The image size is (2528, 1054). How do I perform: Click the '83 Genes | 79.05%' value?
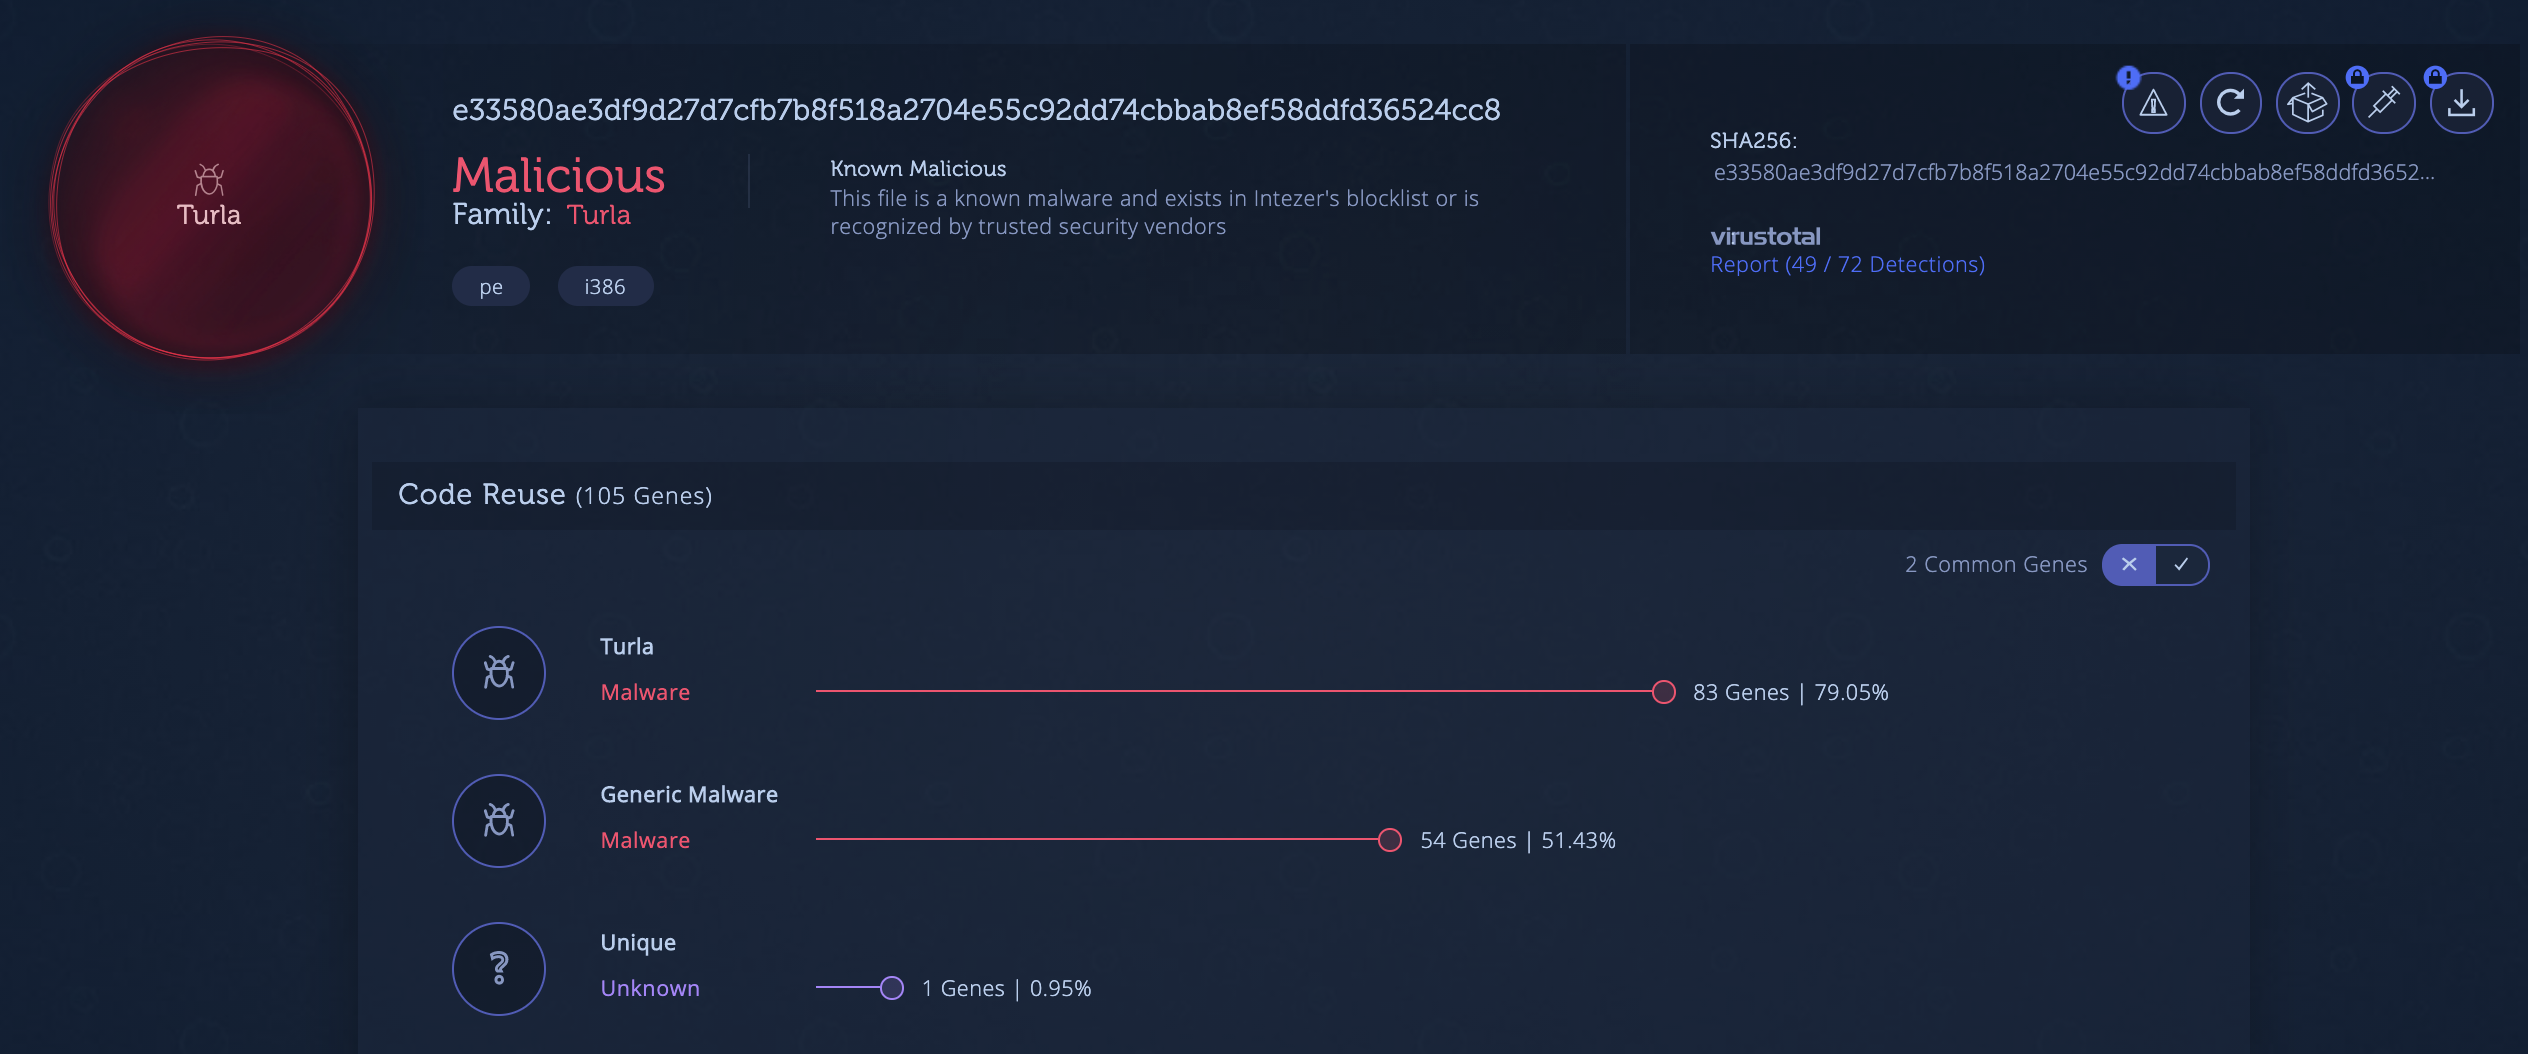click(1790, 693)
